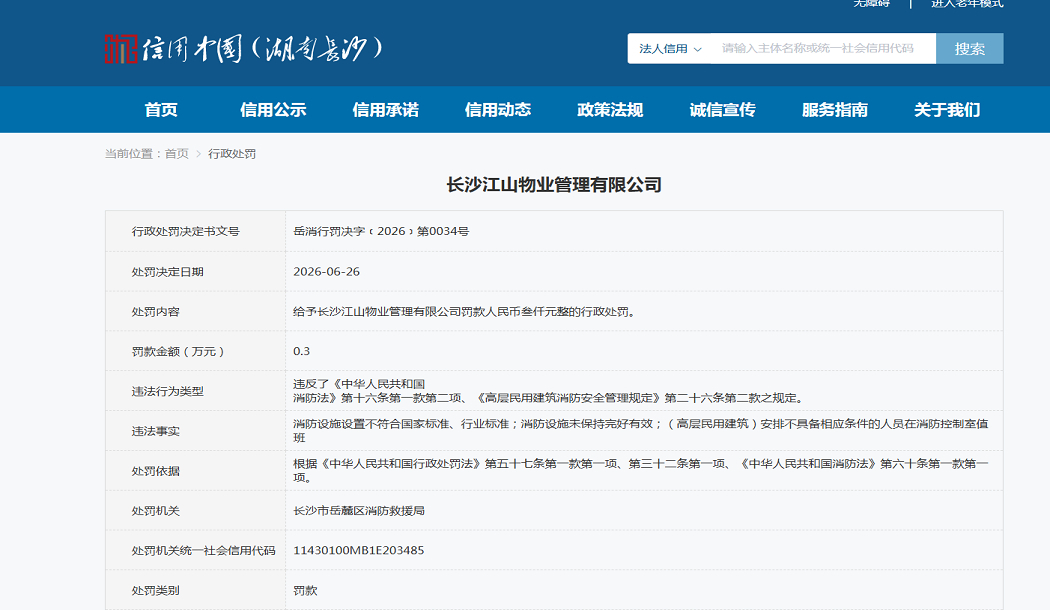The width and height of the screenshot is (1050, 610).
Task: Click the 处罚决定日期 label cell
Action: pyautogui.click(x=196, y=271)
